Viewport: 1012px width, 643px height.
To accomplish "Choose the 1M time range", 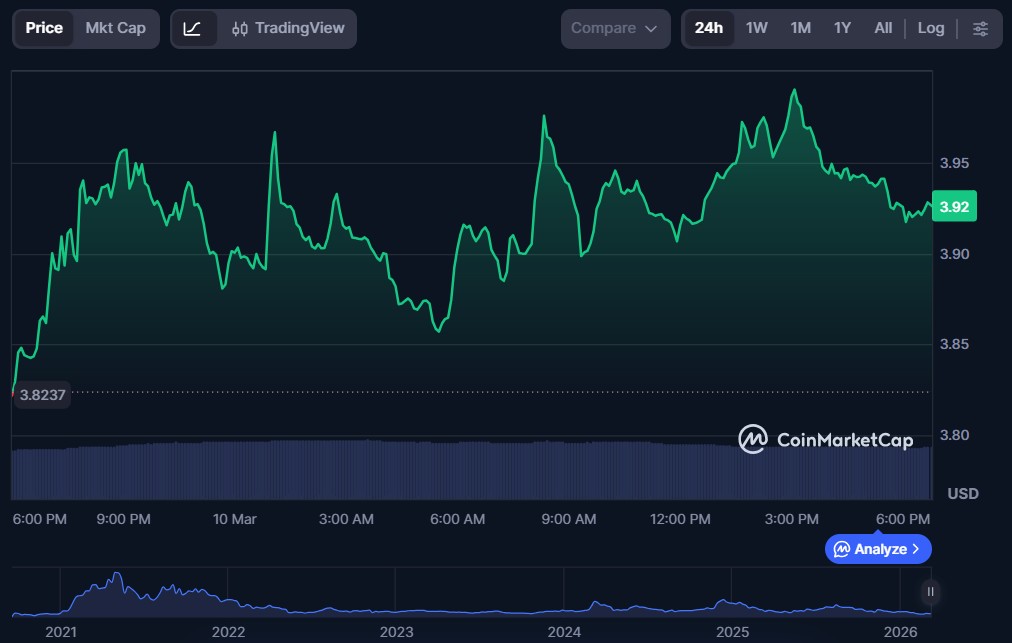I will (800, 28).
